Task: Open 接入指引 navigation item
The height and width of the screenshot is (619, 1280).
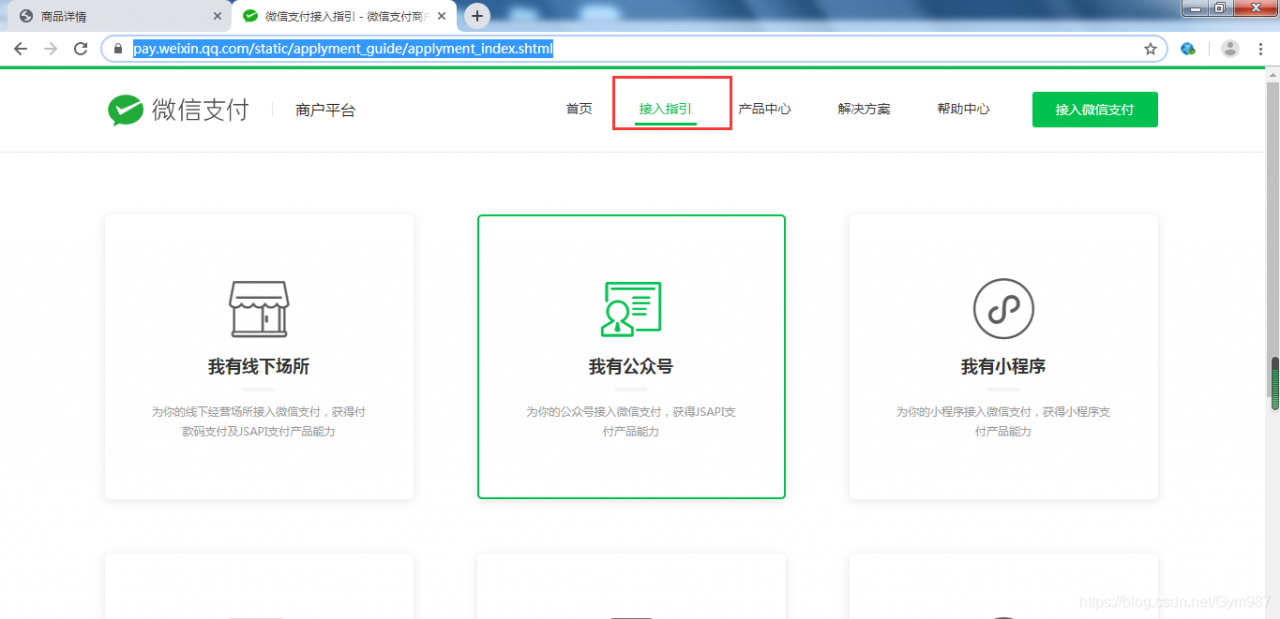Action: pos(665,109)
